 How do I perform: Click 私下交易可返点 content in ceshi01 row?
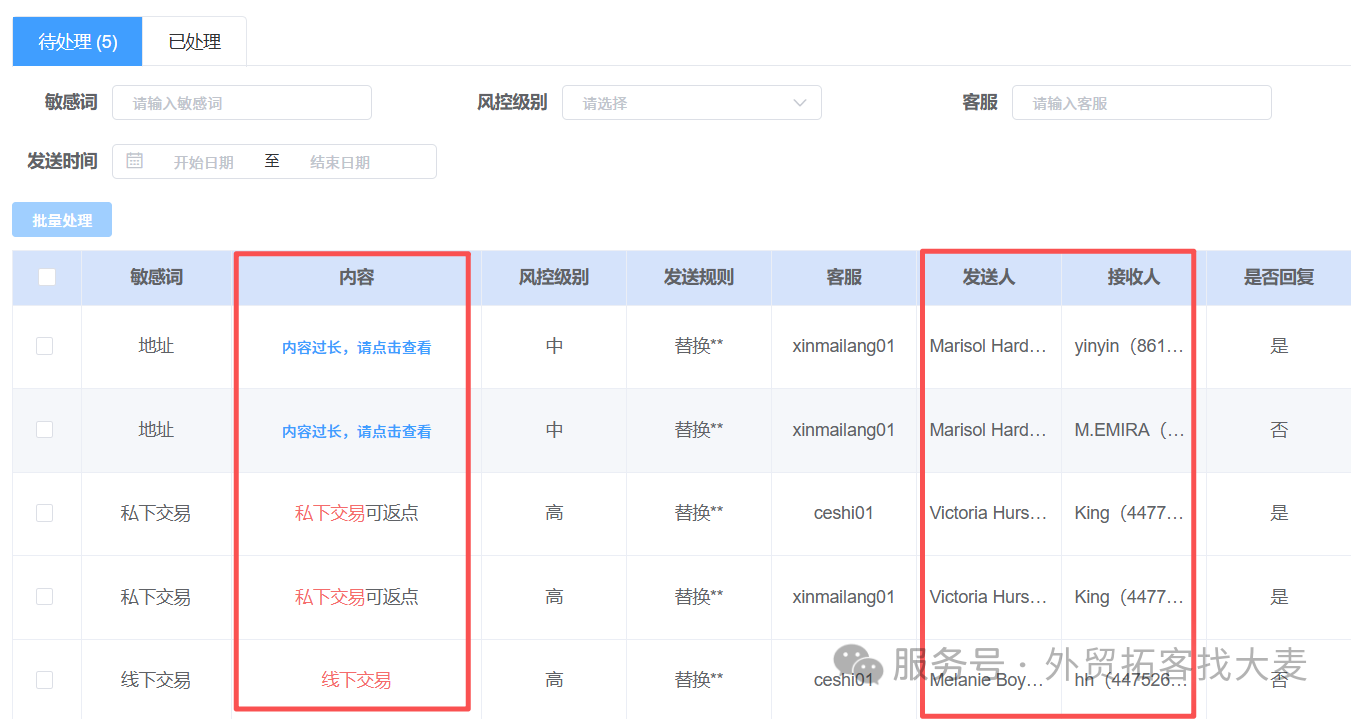coord(357,513)
